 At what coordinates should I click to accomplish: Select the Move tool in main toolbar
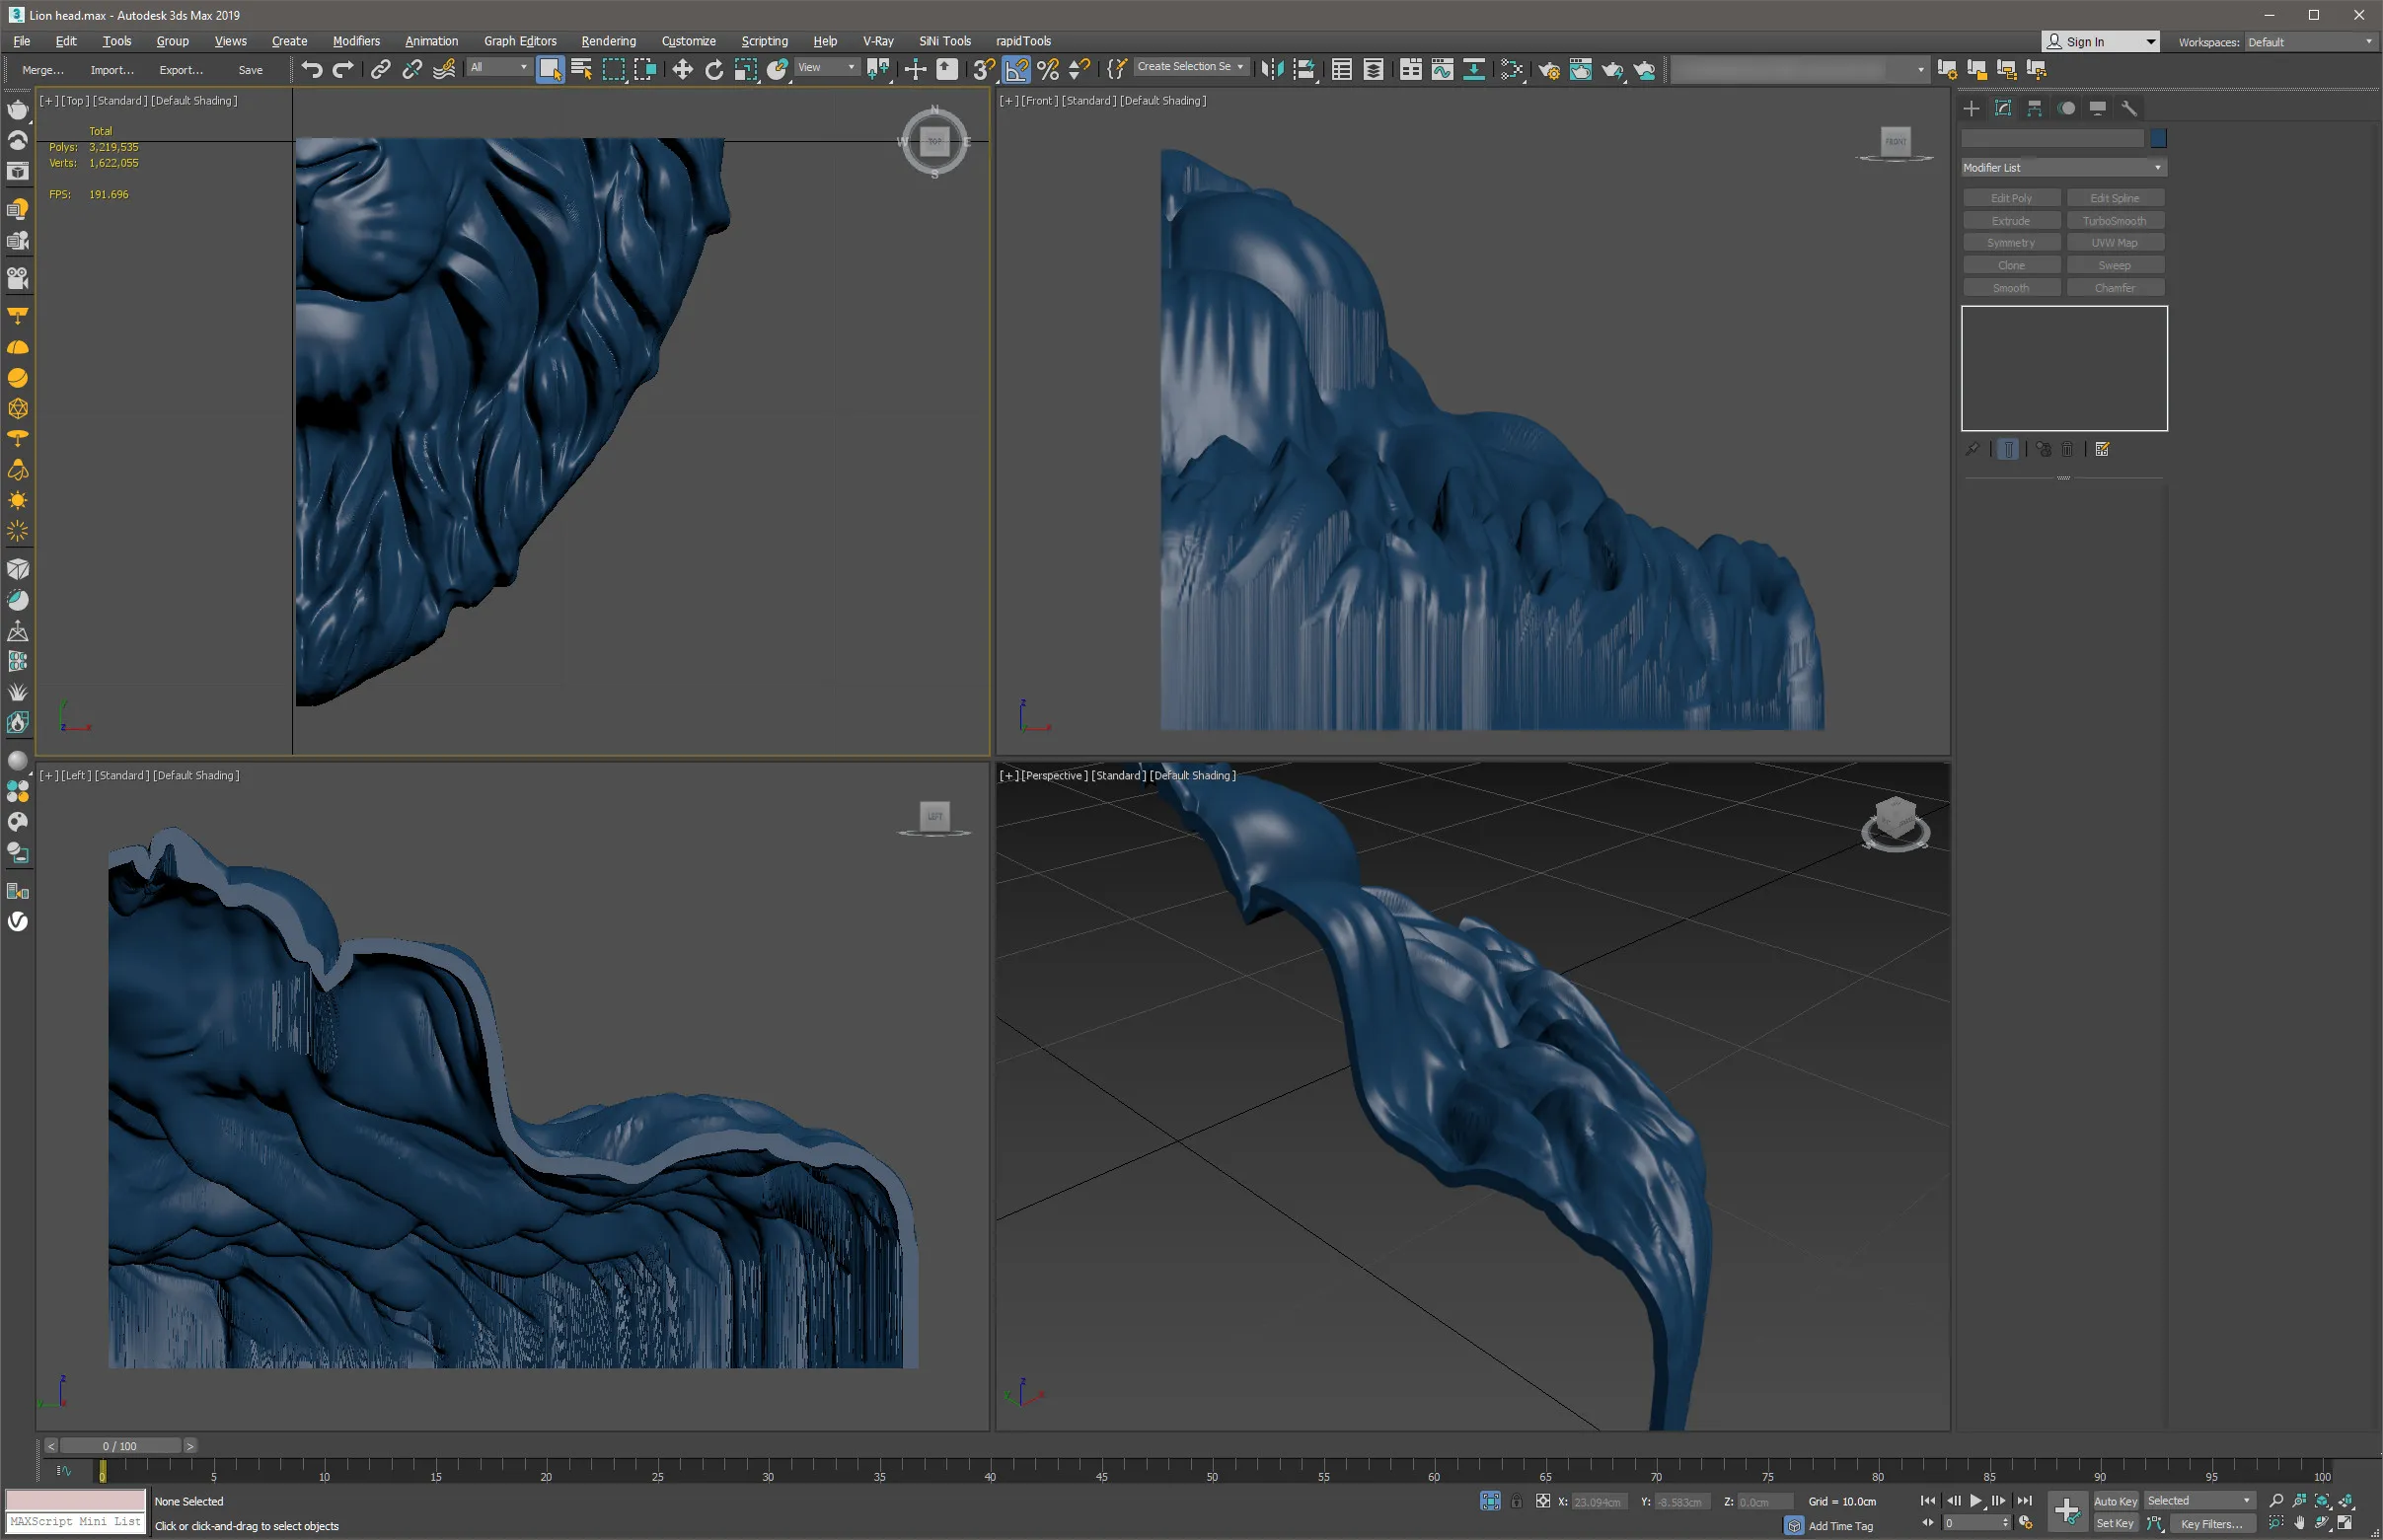(682, 69)
